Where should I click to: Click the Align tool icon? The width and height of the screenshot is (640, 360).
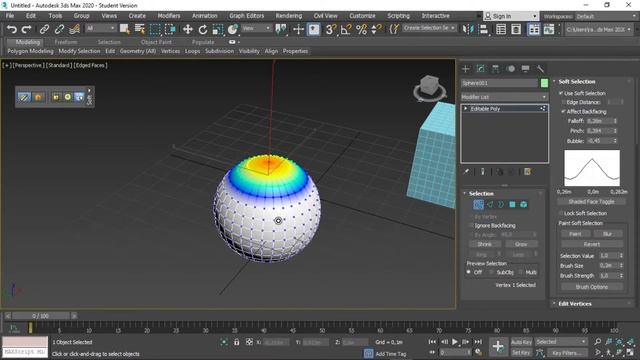point(483,29)
